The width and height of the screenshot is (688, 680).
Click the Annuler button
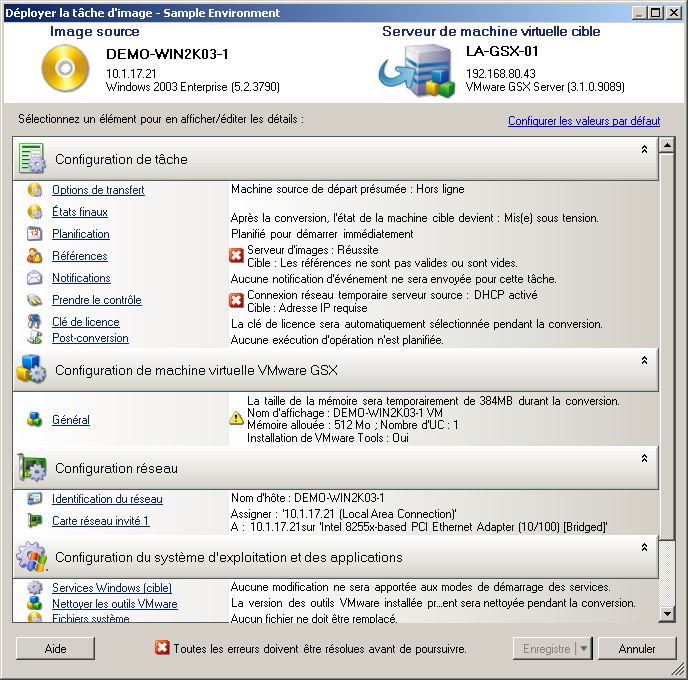point(637,648)
